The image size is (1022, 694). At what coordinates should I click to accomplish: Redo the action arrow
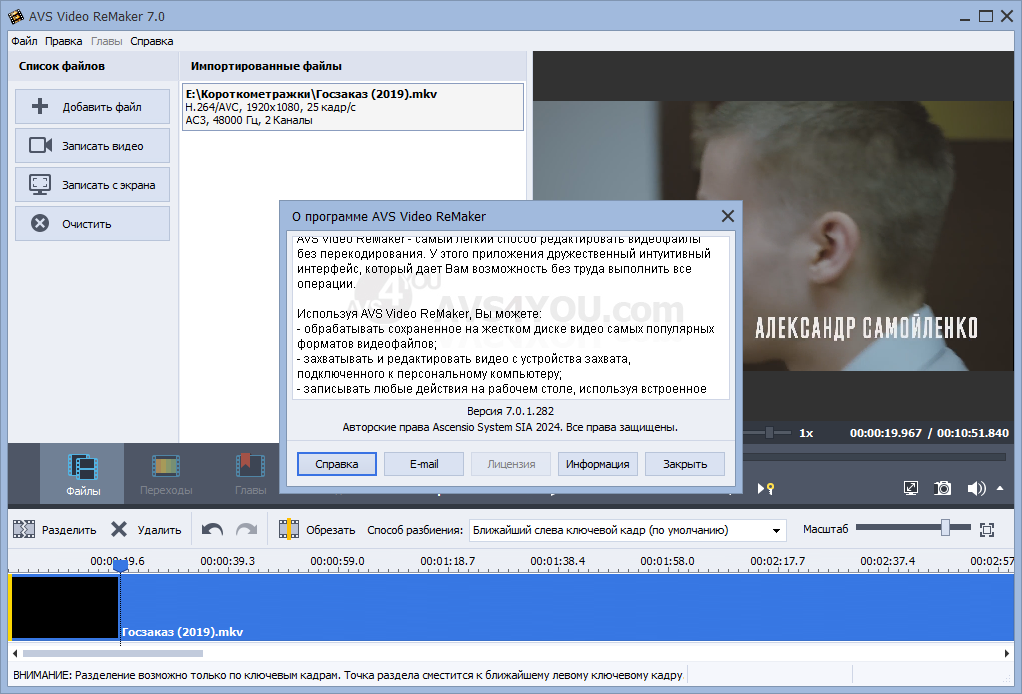coord(246,530)
